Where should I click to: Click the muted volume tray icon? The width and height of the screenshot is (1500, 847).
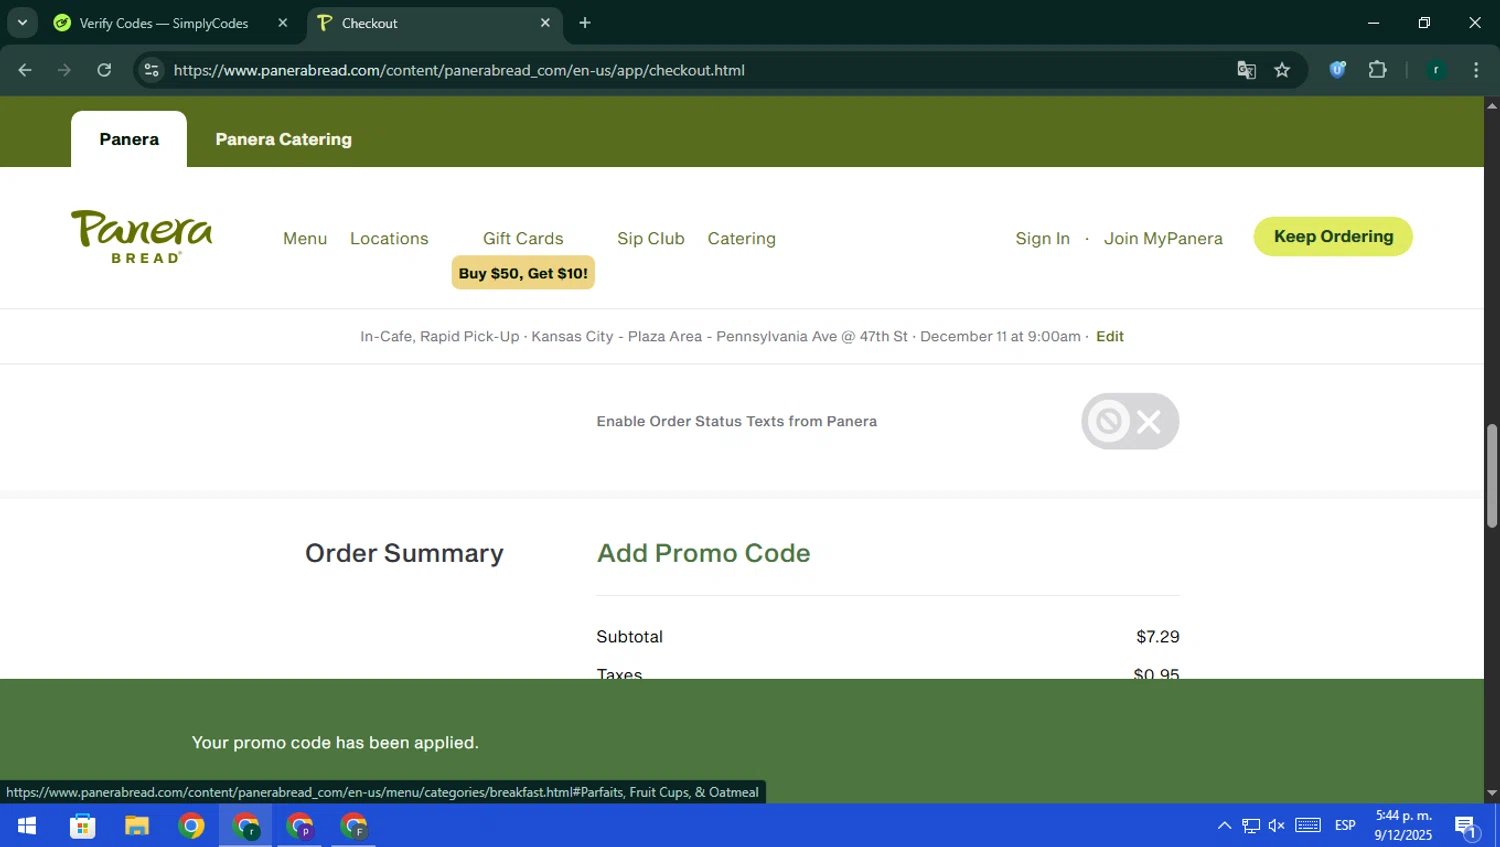pyautogui.click(x=1277, y=826)
